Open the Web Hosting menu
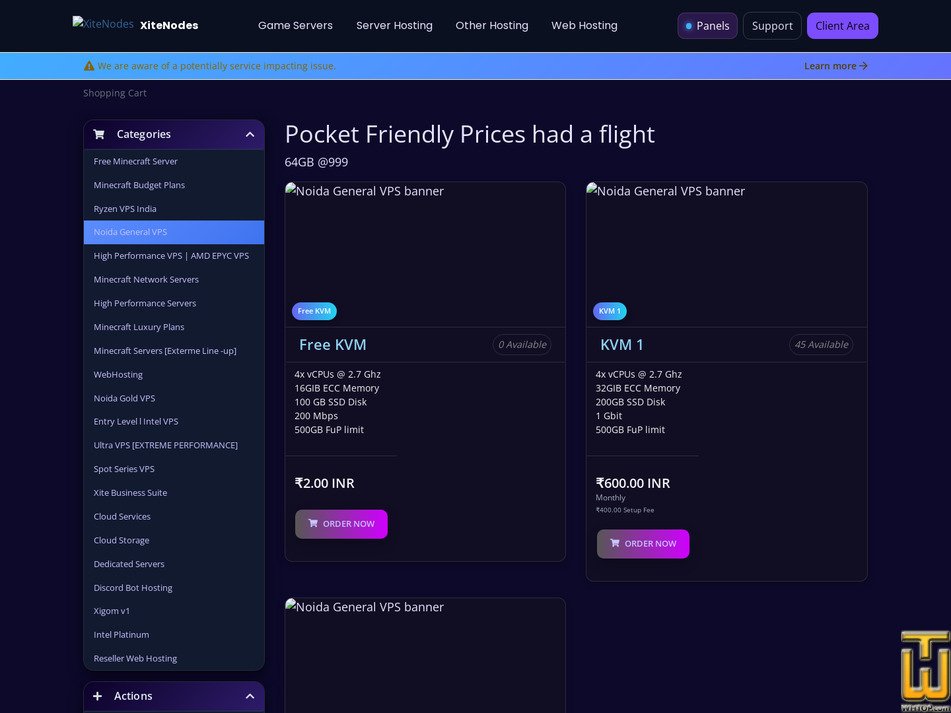The image size is (951, 713). (584, 25)
